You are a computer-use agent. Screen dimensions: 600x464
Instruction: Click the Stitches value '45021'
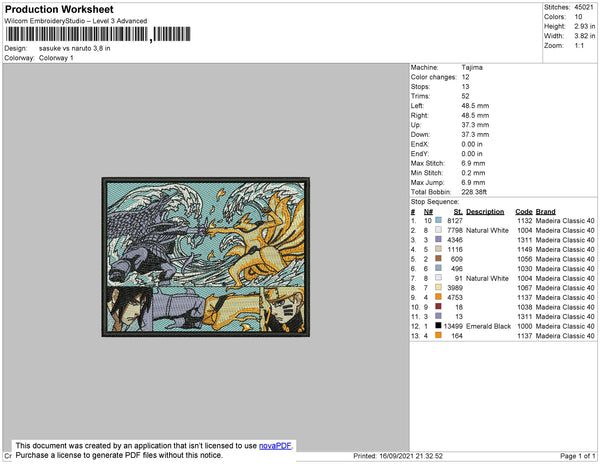coord(584,7)
